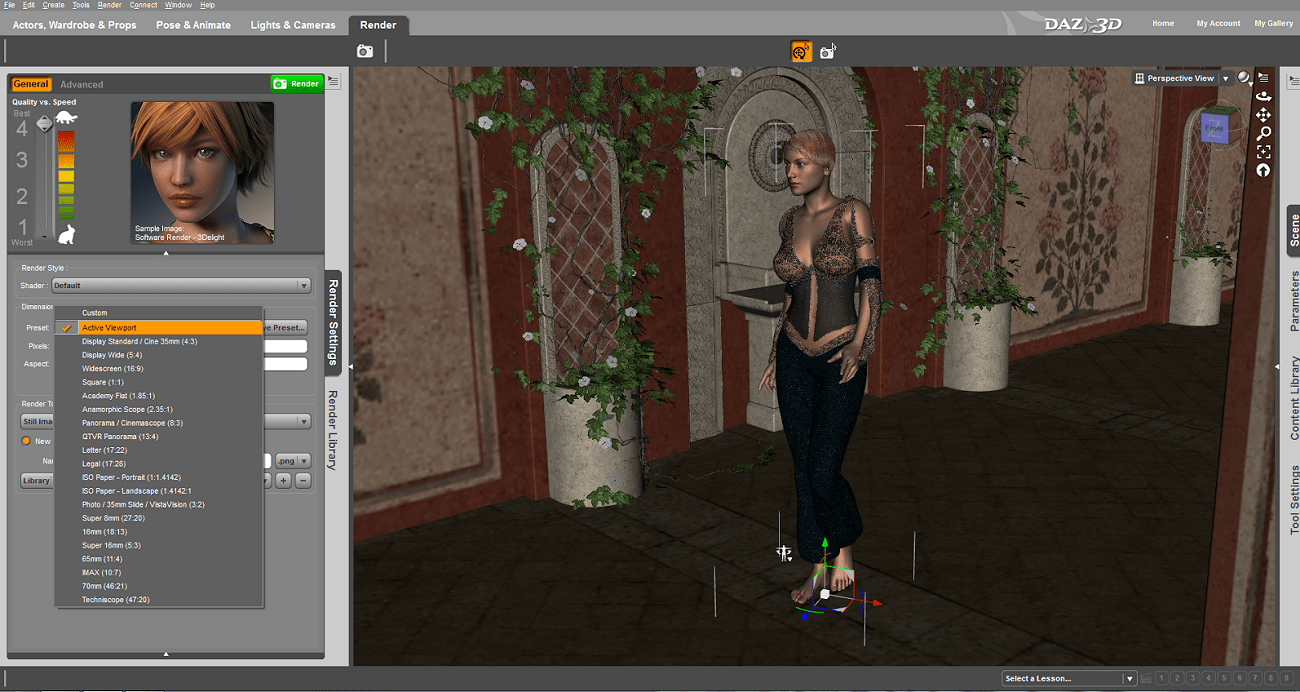1300x692 pixels.
Task: Click the minus remove-folder button
Action: point(303,481)
